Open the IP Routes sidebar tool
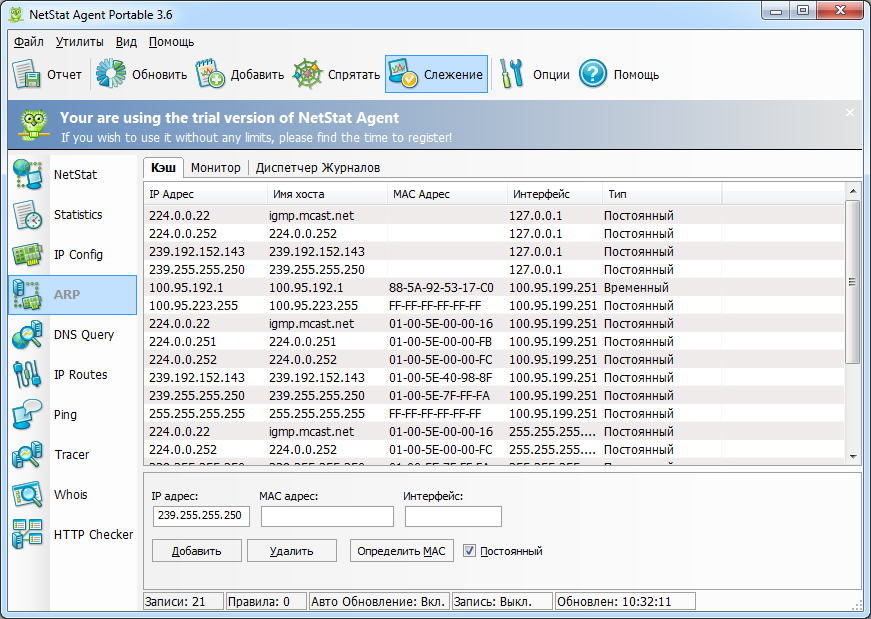 point(72,375)
